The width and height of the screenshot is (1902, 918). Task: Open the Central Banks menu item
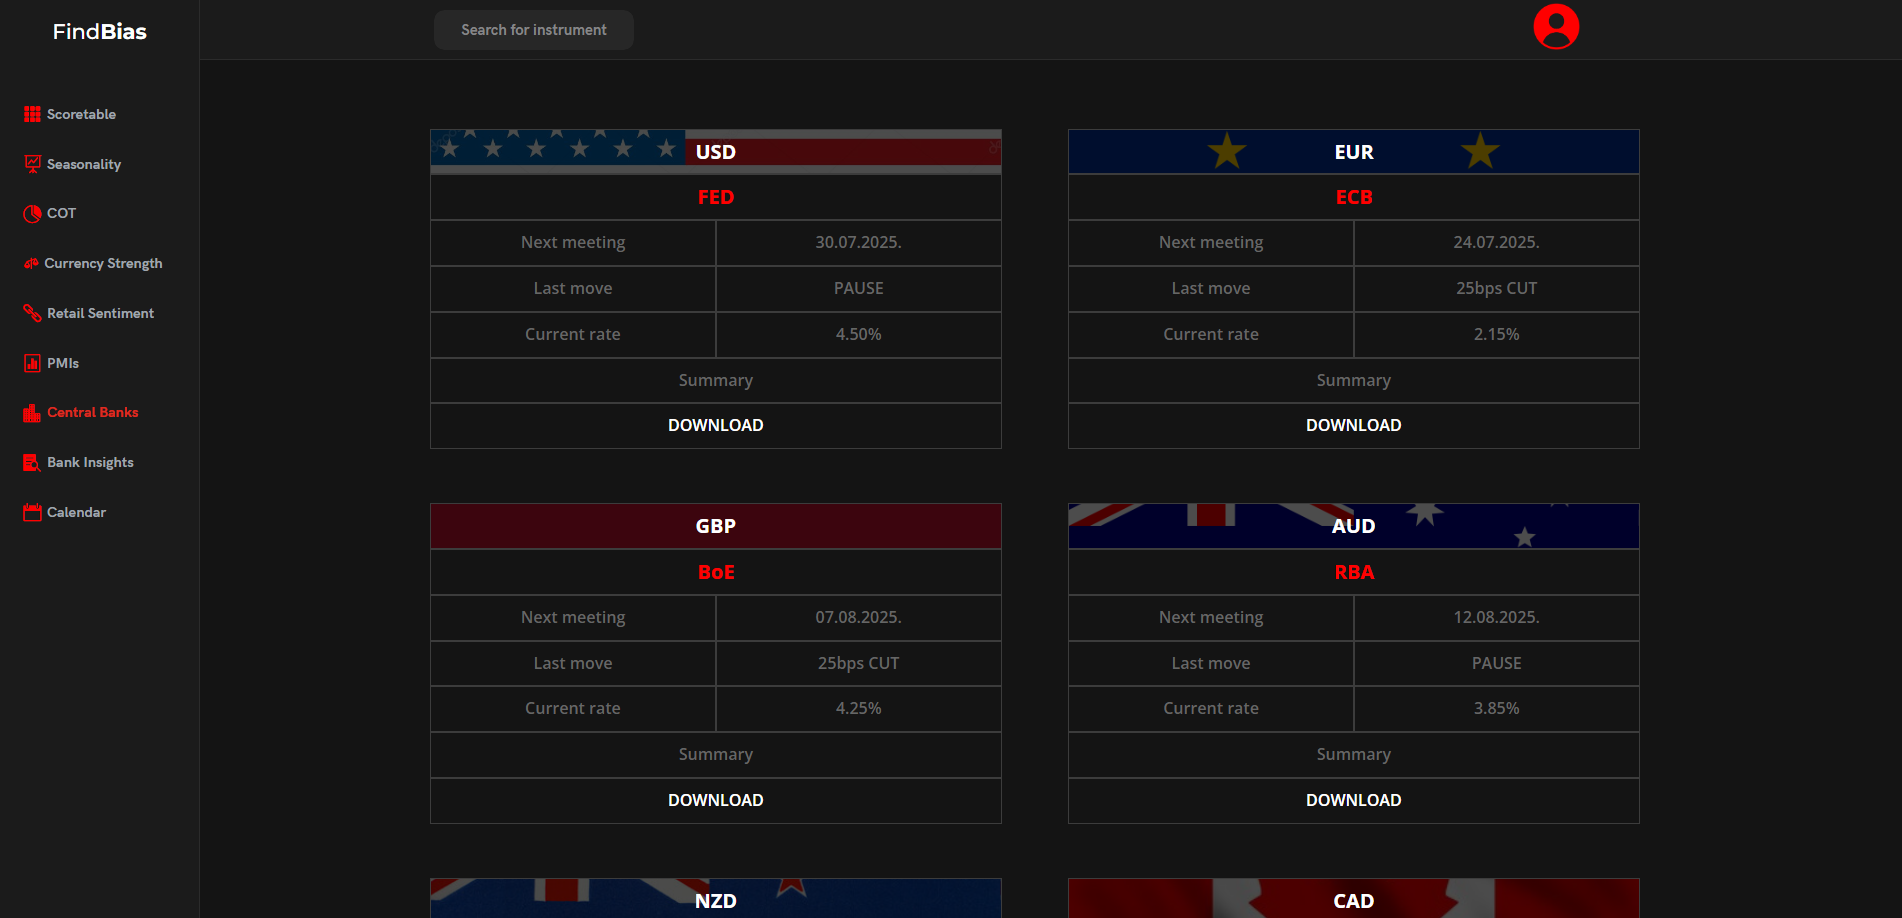coord(92,413)
